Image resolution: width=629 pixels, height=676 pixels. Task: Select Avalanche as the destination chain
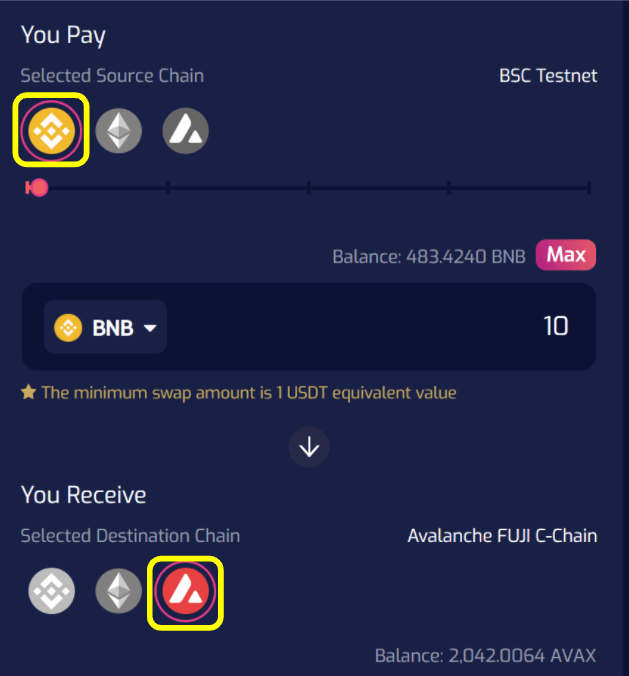click(185, 593)
